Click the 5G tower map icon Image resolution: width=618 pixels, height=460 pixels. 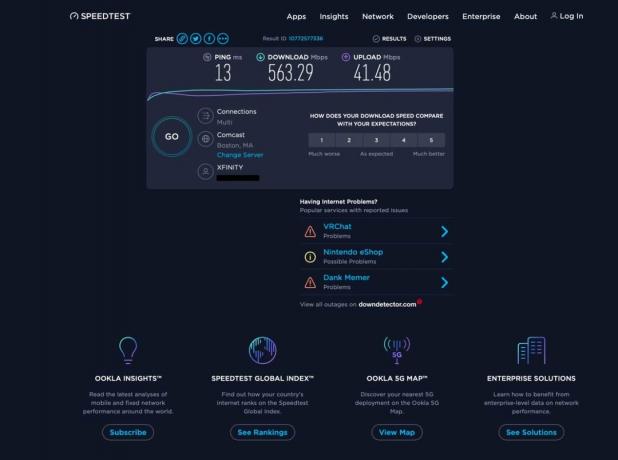[397, 350]
